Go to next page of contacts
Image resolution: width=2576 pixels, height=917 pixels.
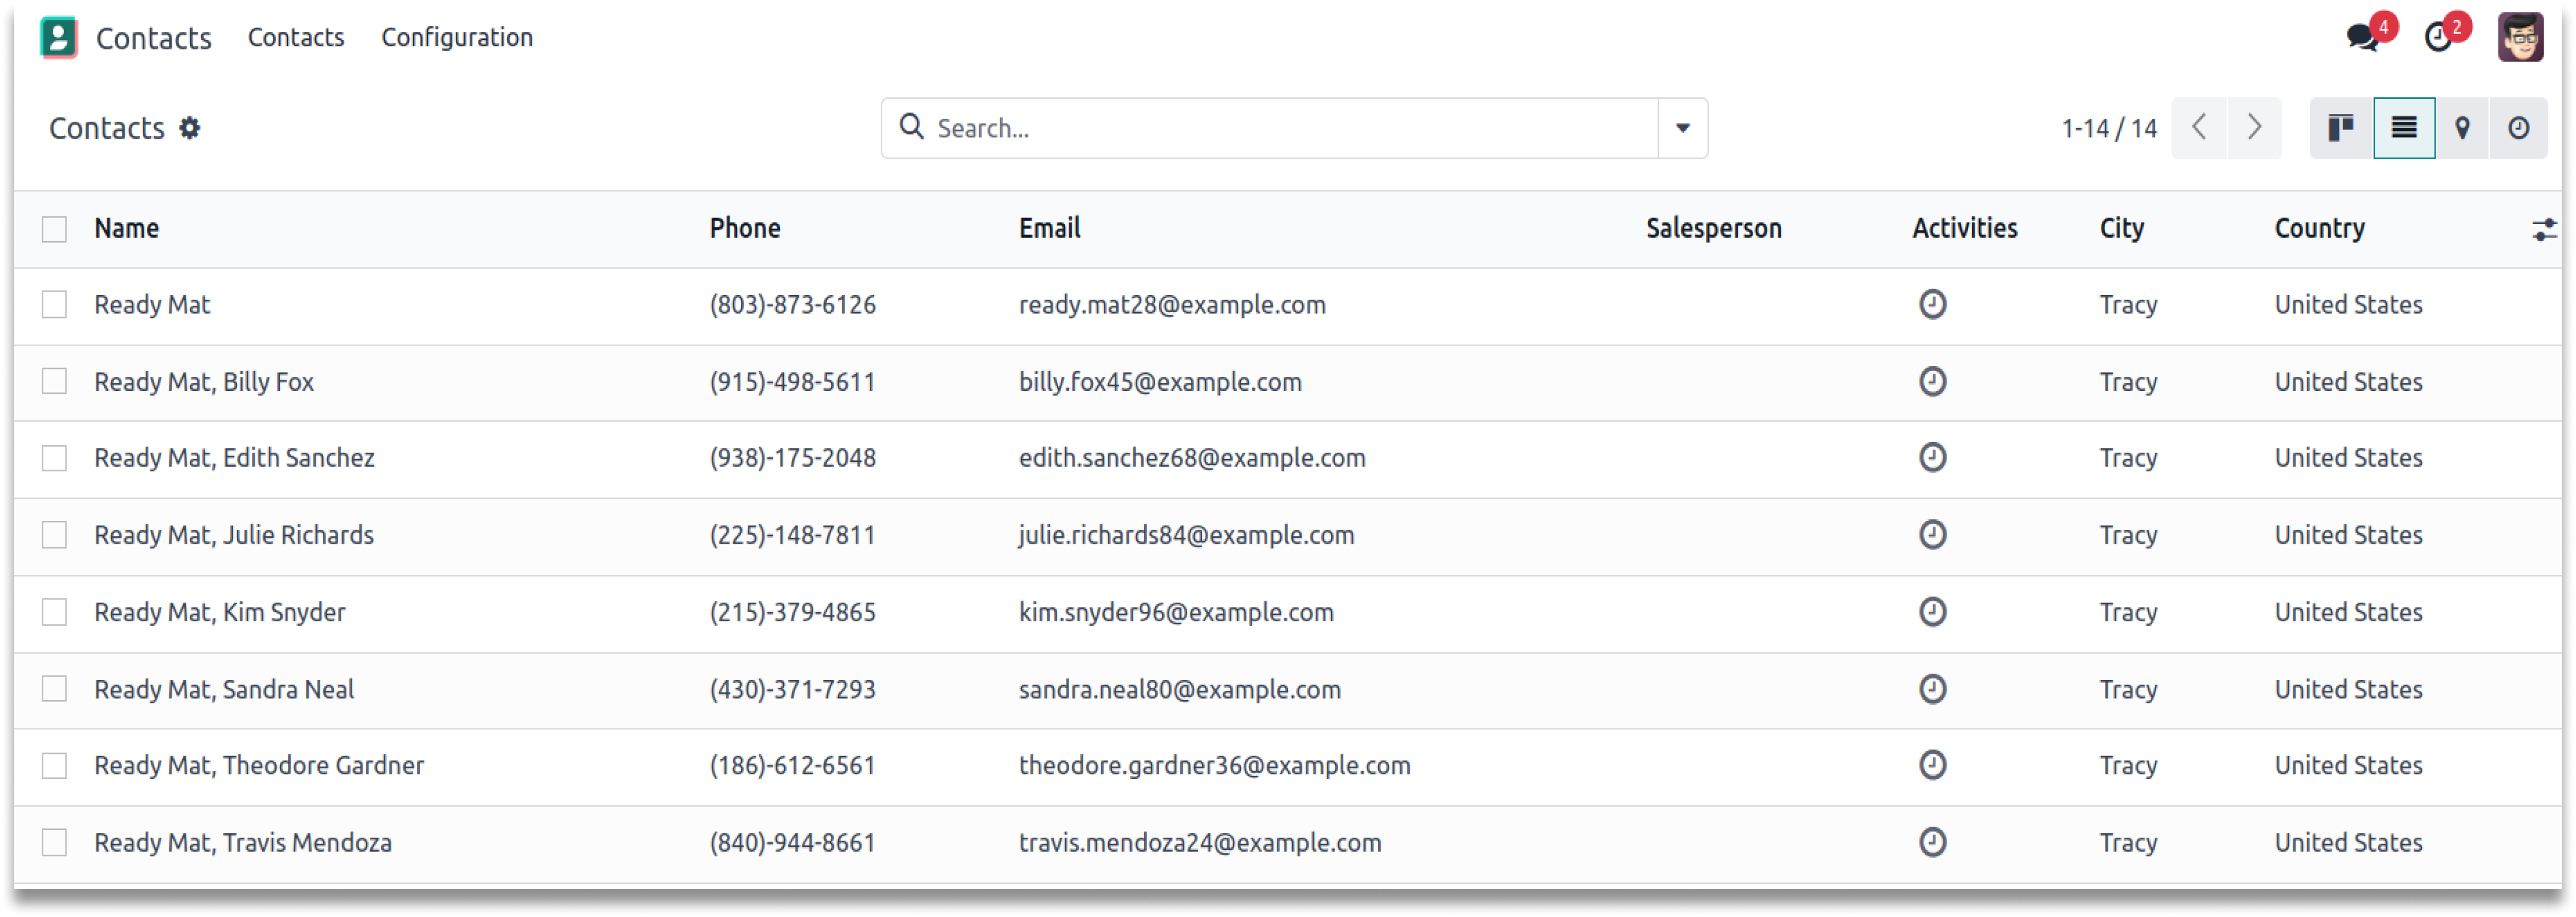(2254, 128)
